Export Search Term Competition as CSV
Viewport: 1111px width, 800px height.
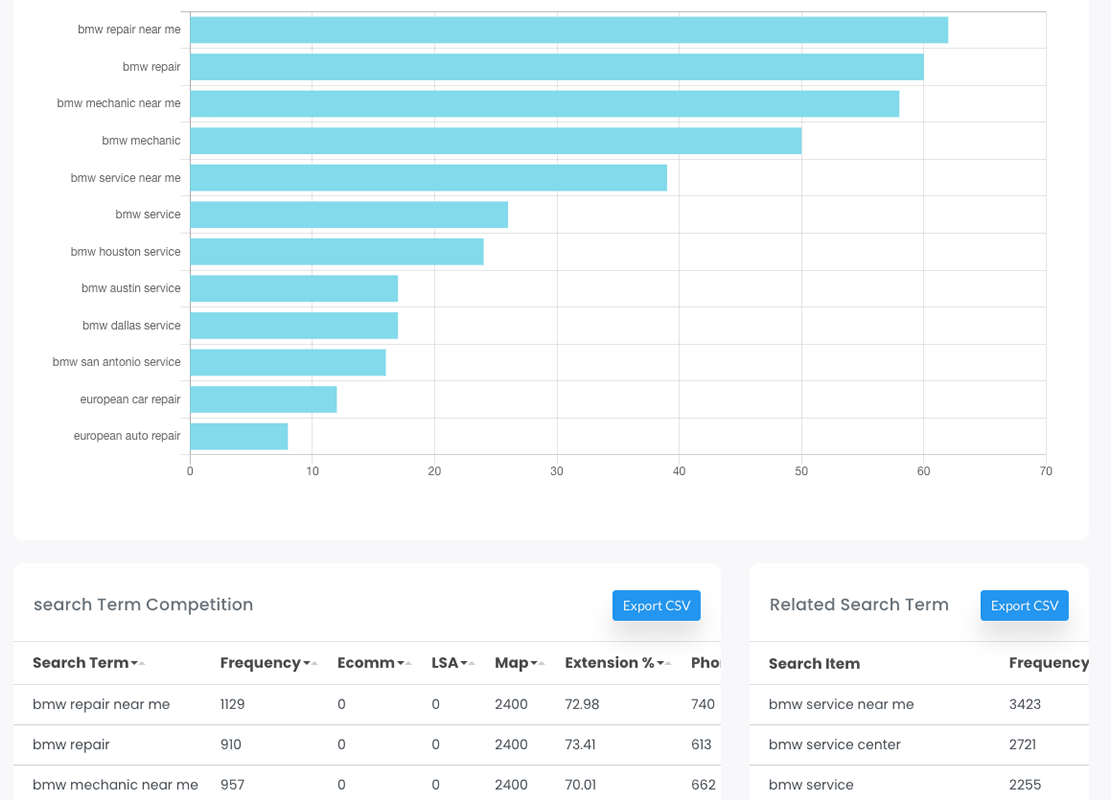click(656, 605)
